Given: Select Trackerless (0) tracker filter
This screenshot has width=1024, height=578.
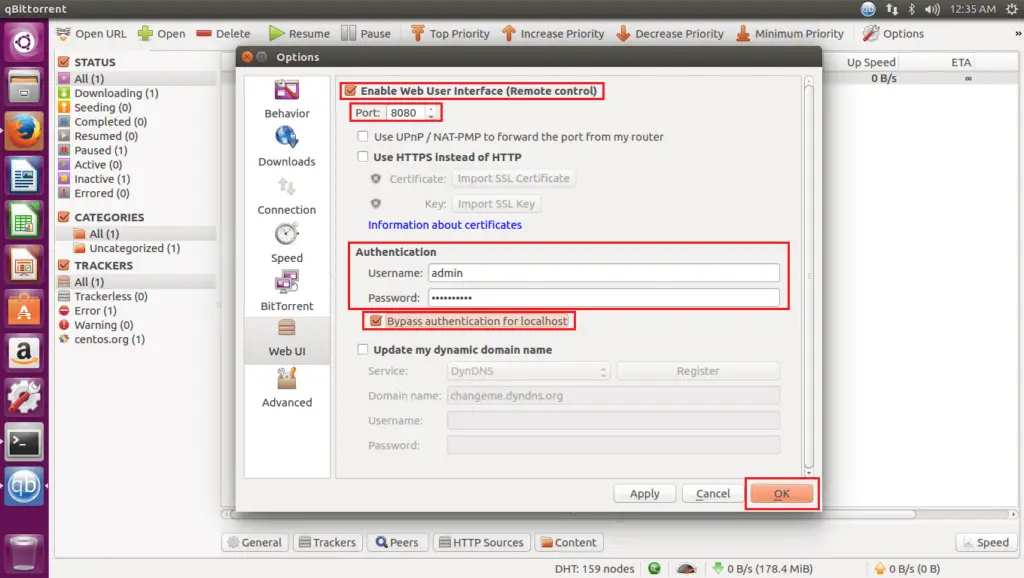Looking at the screenshot, I should tap(110, 296).
